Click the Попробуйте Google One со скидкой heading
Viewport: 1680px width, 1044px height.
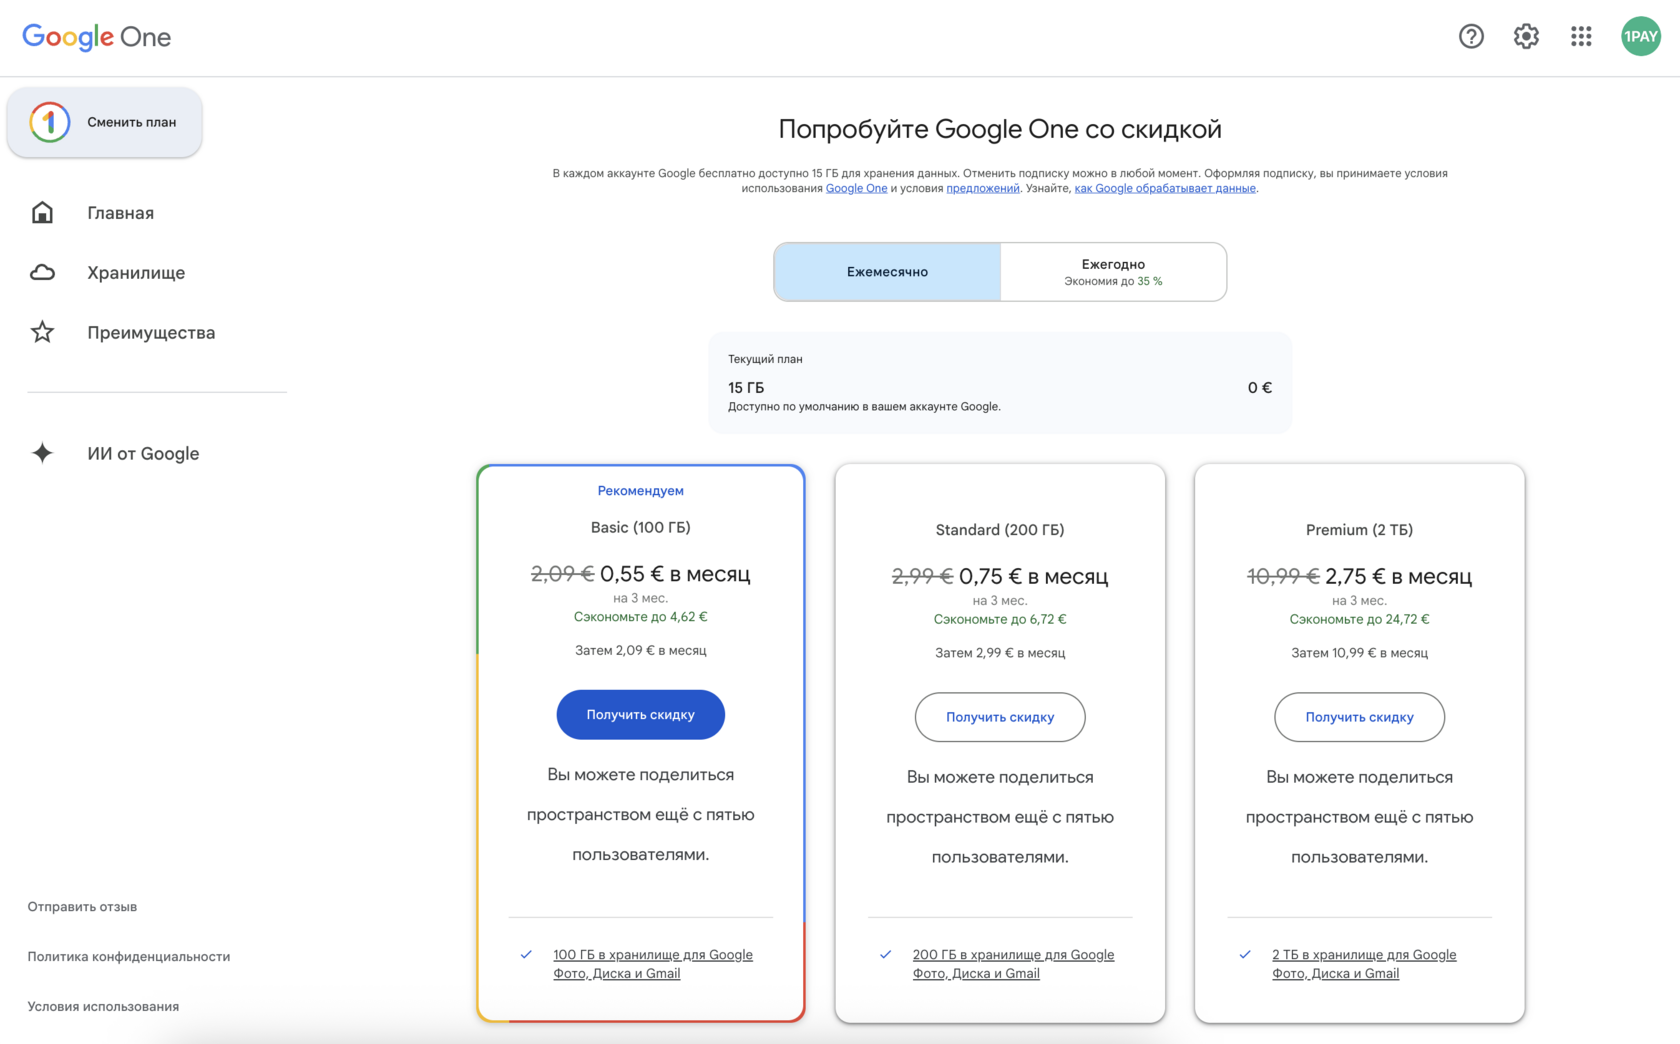[1000, 130]
